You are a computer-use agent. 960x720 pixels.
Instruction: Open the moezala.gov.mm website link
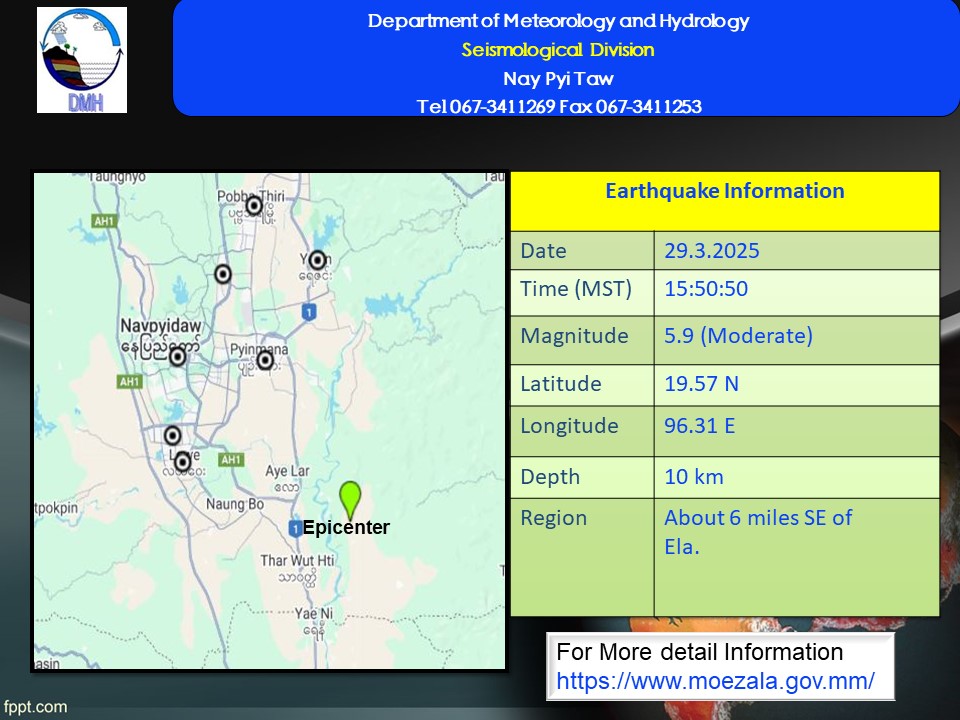click(715, 681)
